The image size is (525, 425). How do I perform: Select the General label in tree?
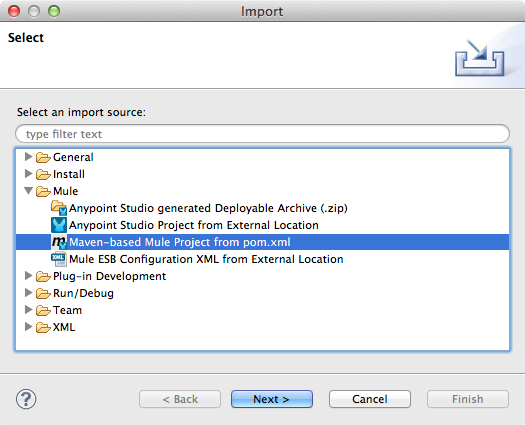tap(73, 157)
